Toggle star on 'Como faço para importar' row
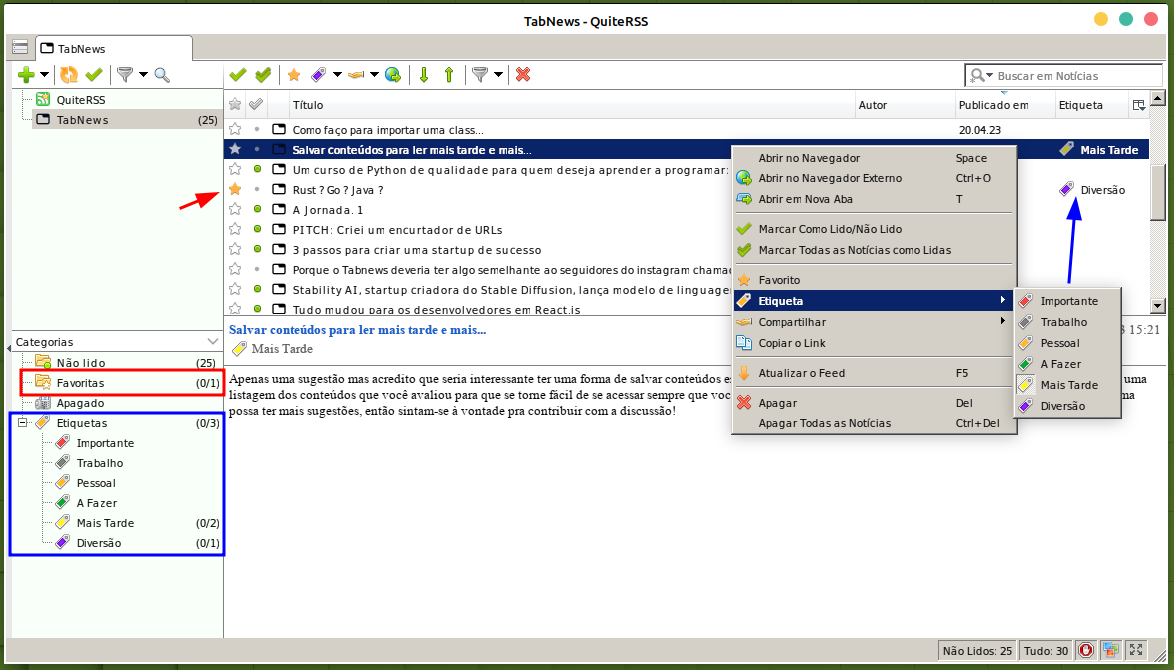Viewport: 1174px width, 670px height. coord(235,130)
